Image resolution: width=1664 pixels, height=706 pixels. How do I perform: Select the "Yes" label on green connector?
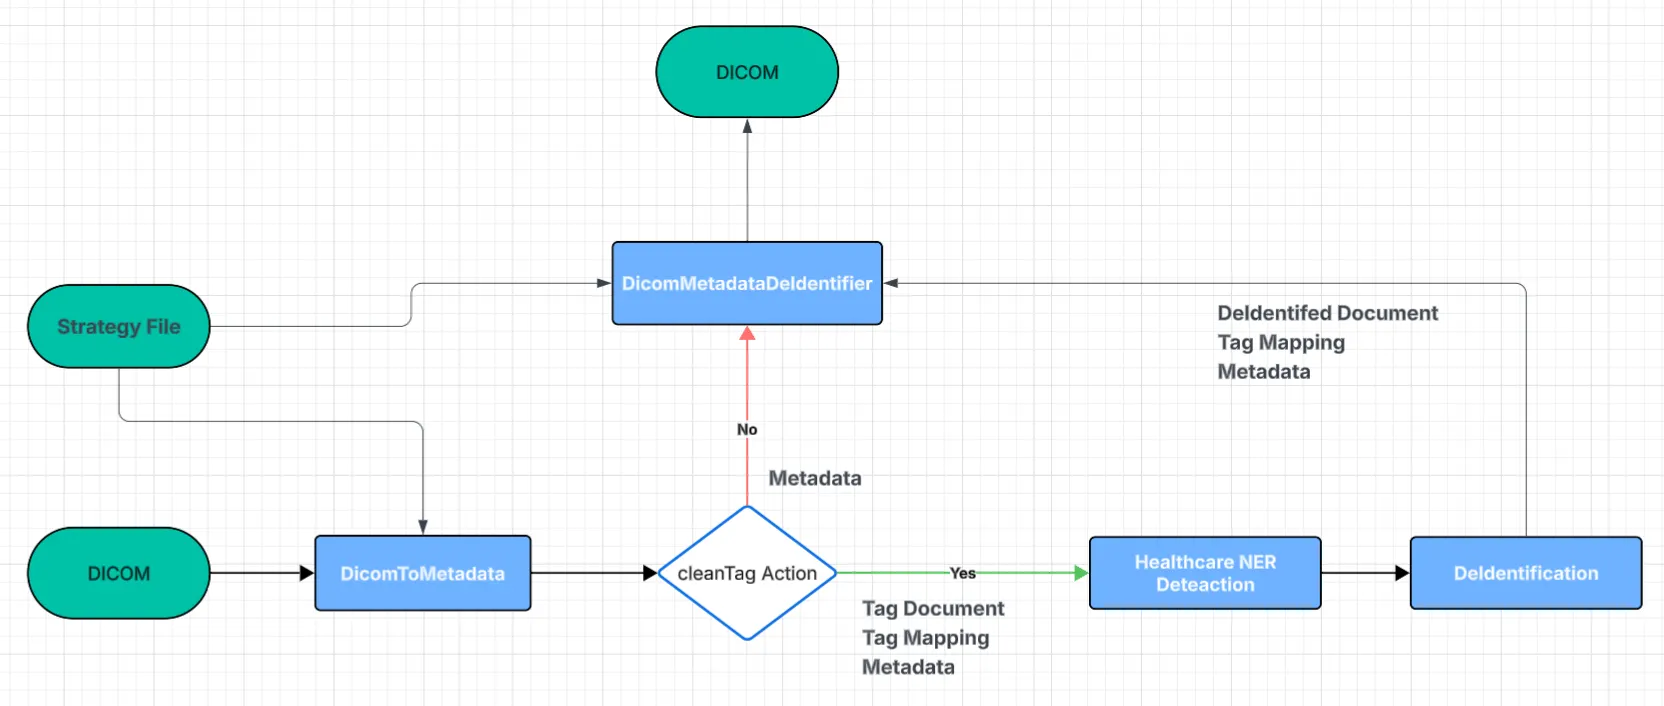point(962,573)
